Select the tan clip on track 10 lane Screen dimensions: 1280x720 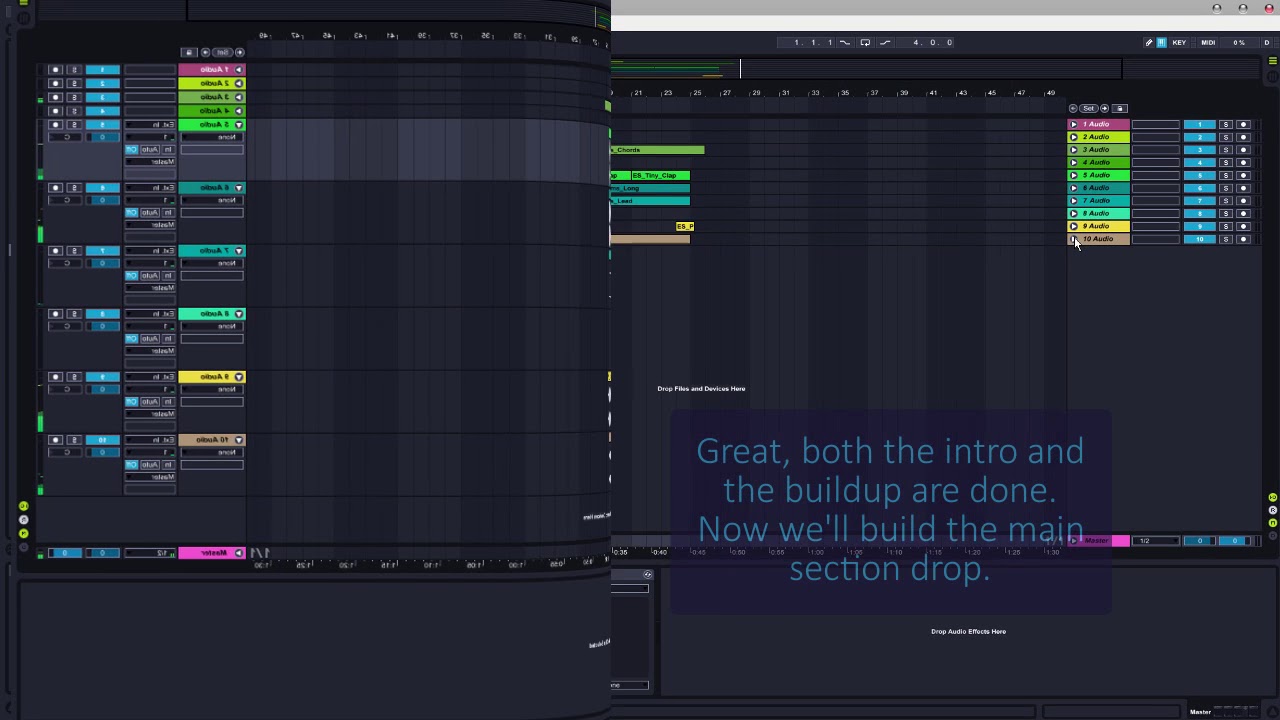coord(650,239)
